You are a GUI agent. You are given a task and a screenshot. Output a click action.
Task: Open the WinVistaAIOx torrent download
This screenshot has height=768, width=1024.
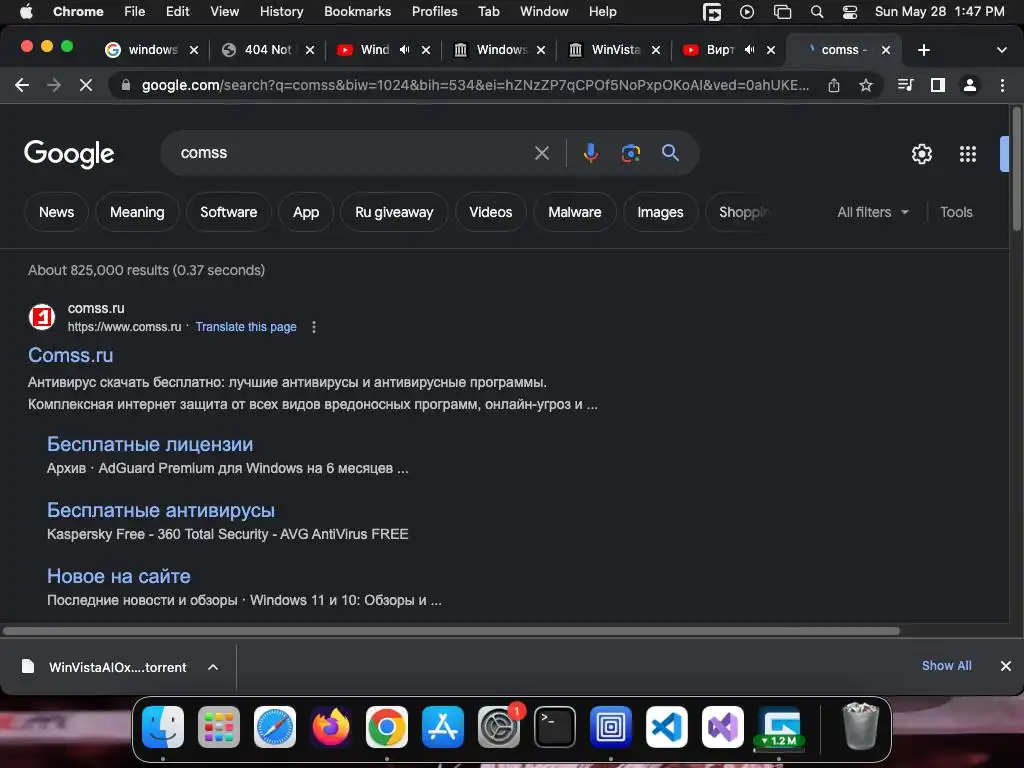click(x=118, y=667)
